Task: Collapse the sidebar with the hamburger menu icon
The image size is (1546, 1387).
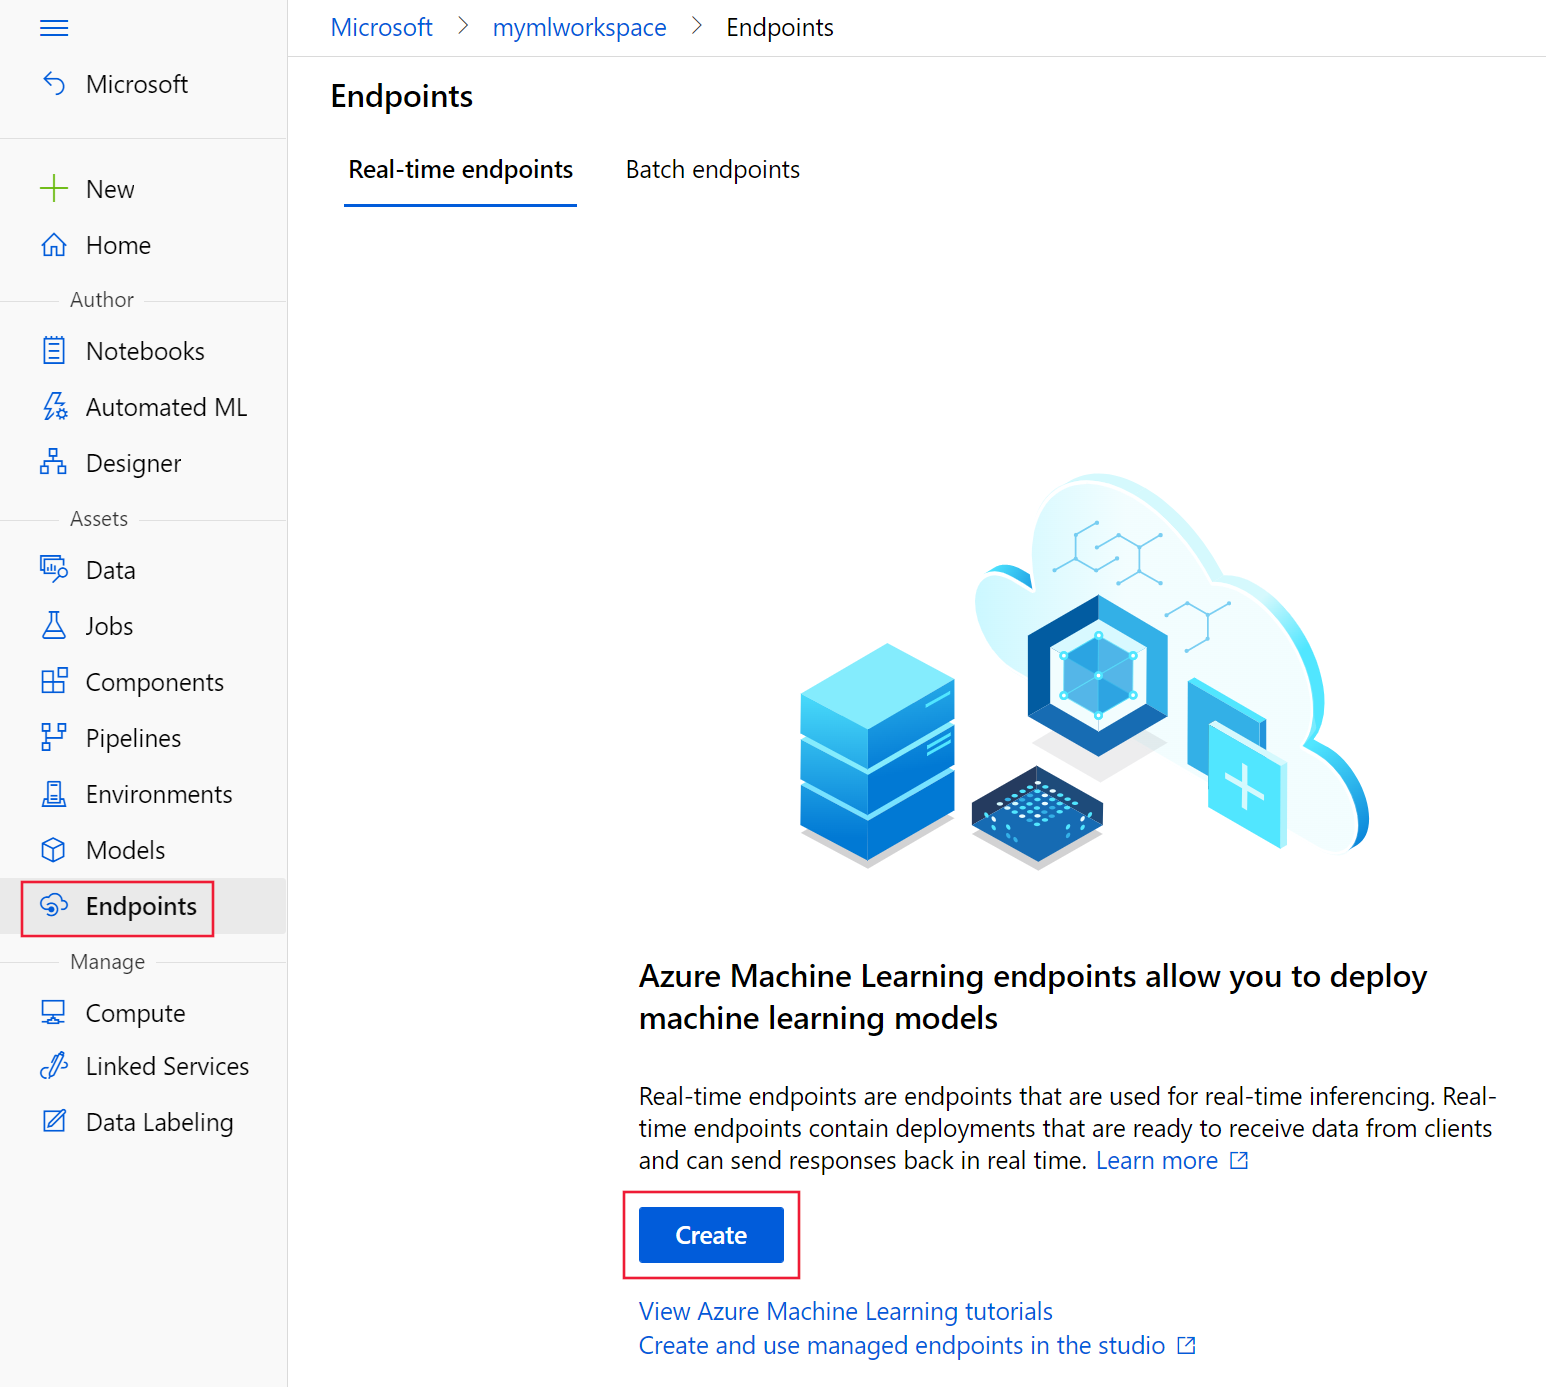Action: 54,28
